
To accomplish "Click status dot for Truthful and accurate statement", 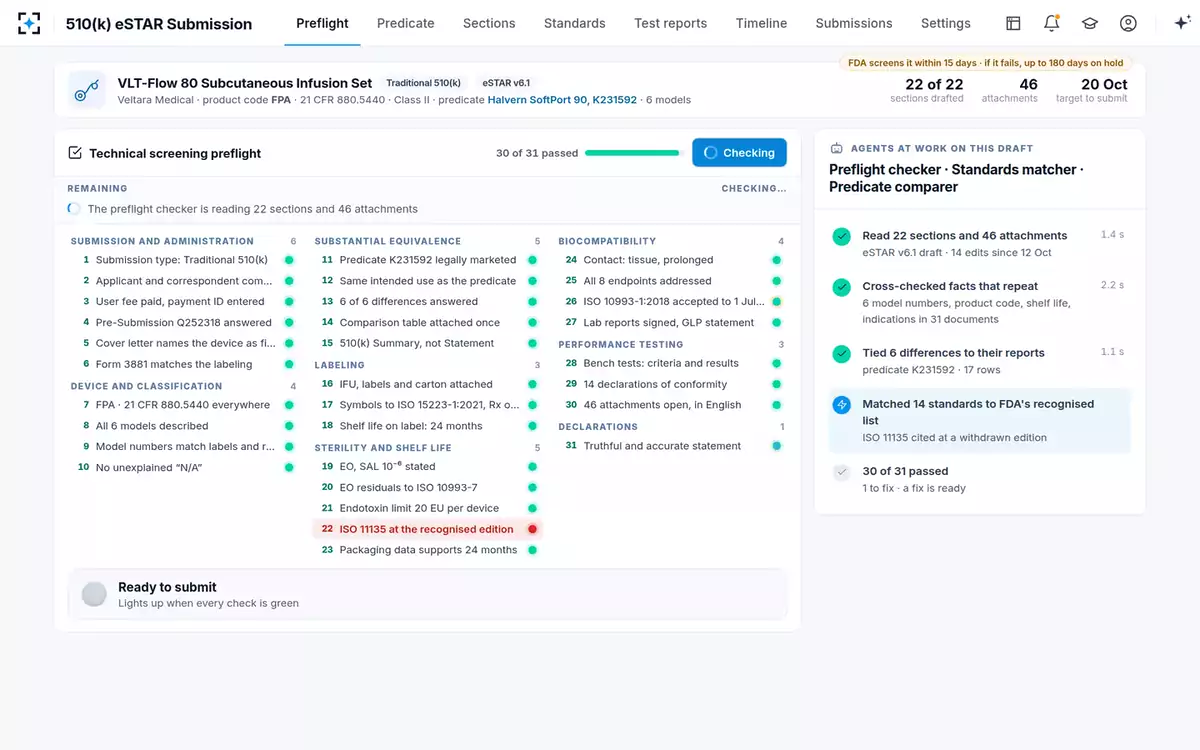I will pos(776,446).
